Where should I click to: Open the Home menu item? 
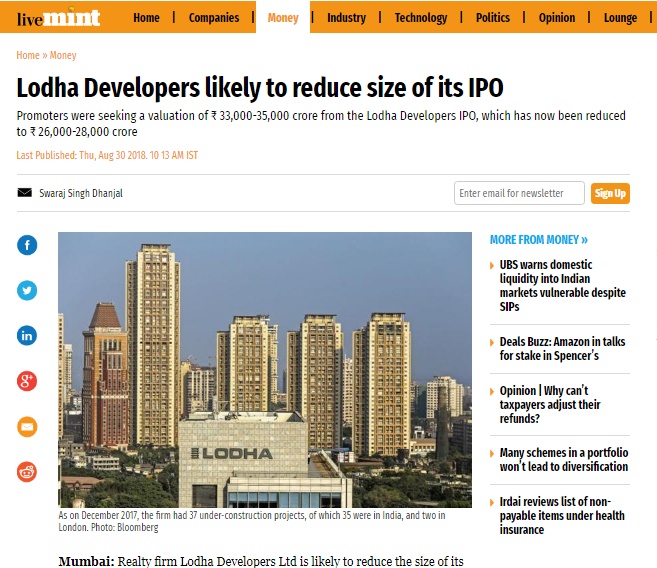click(x=146, y=18)
